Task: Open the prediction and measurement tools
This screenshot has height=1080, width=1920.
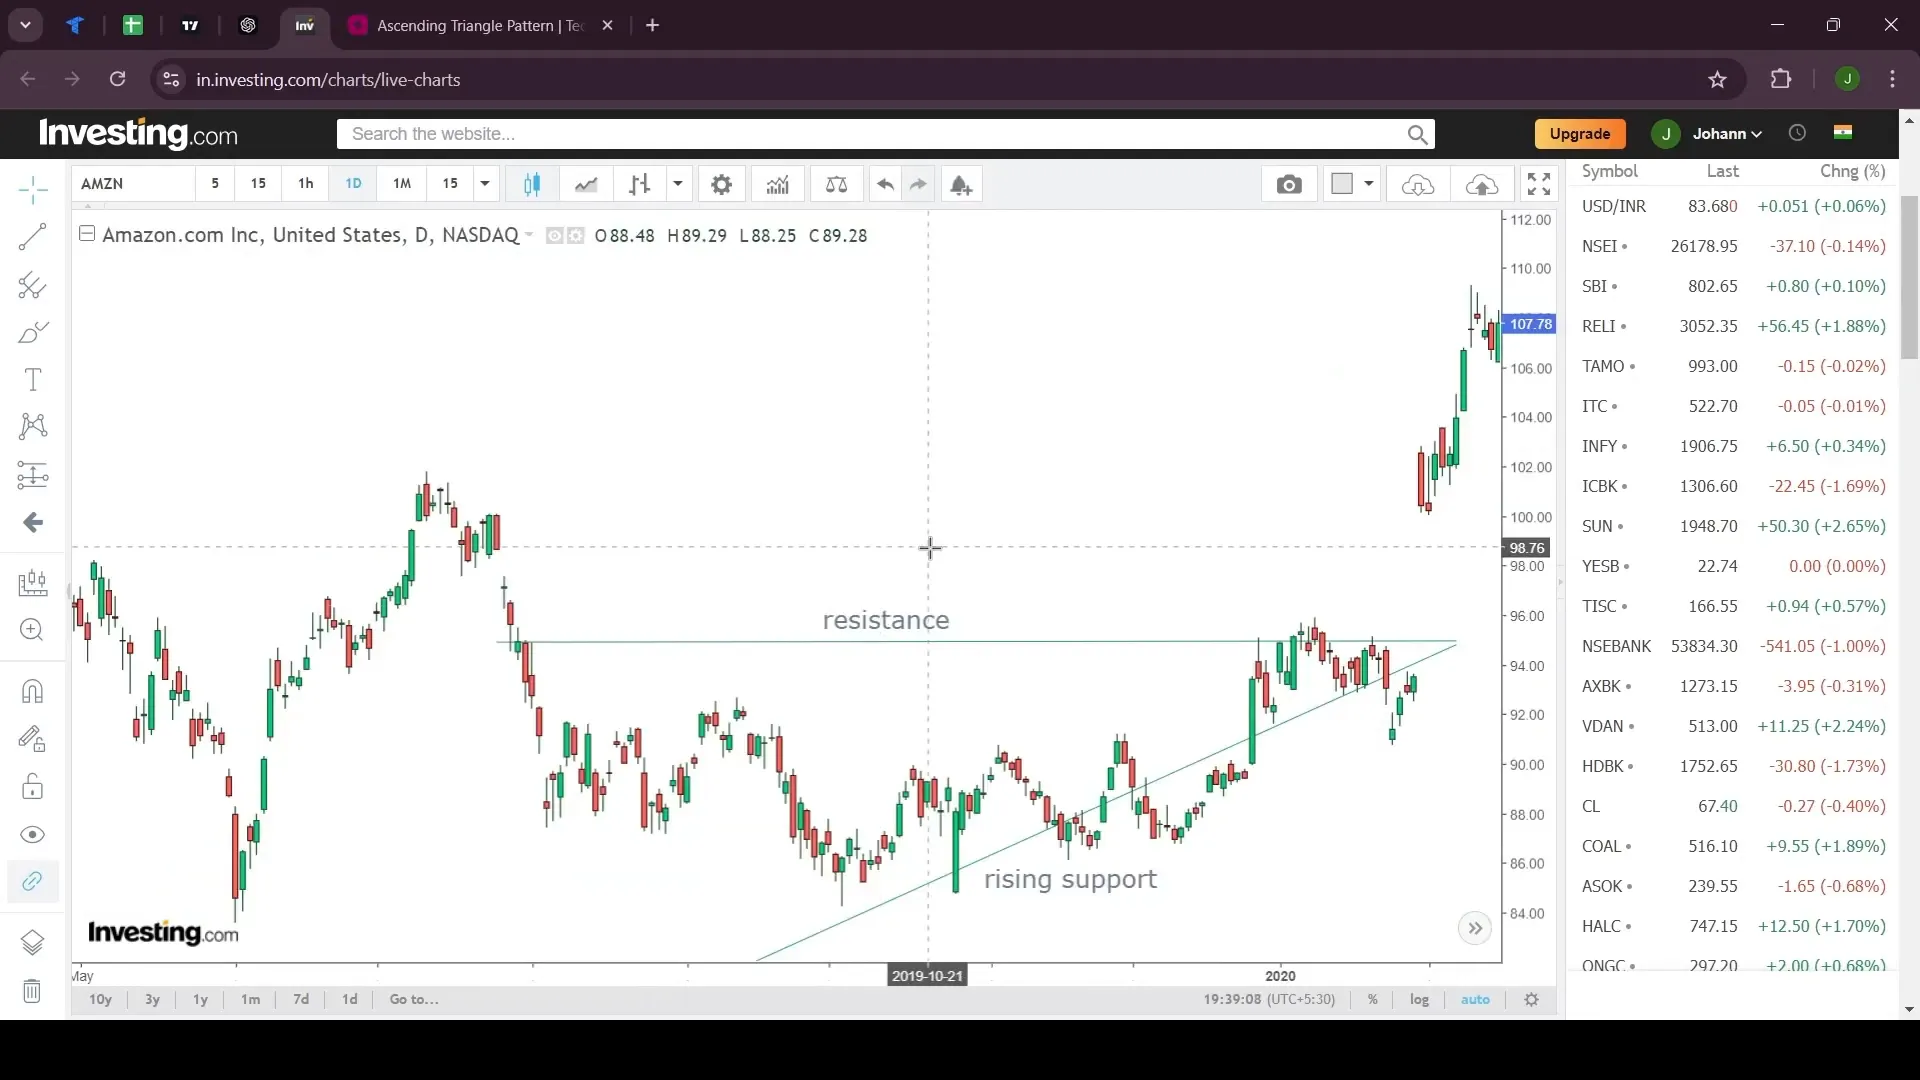Action: [32, 474]
